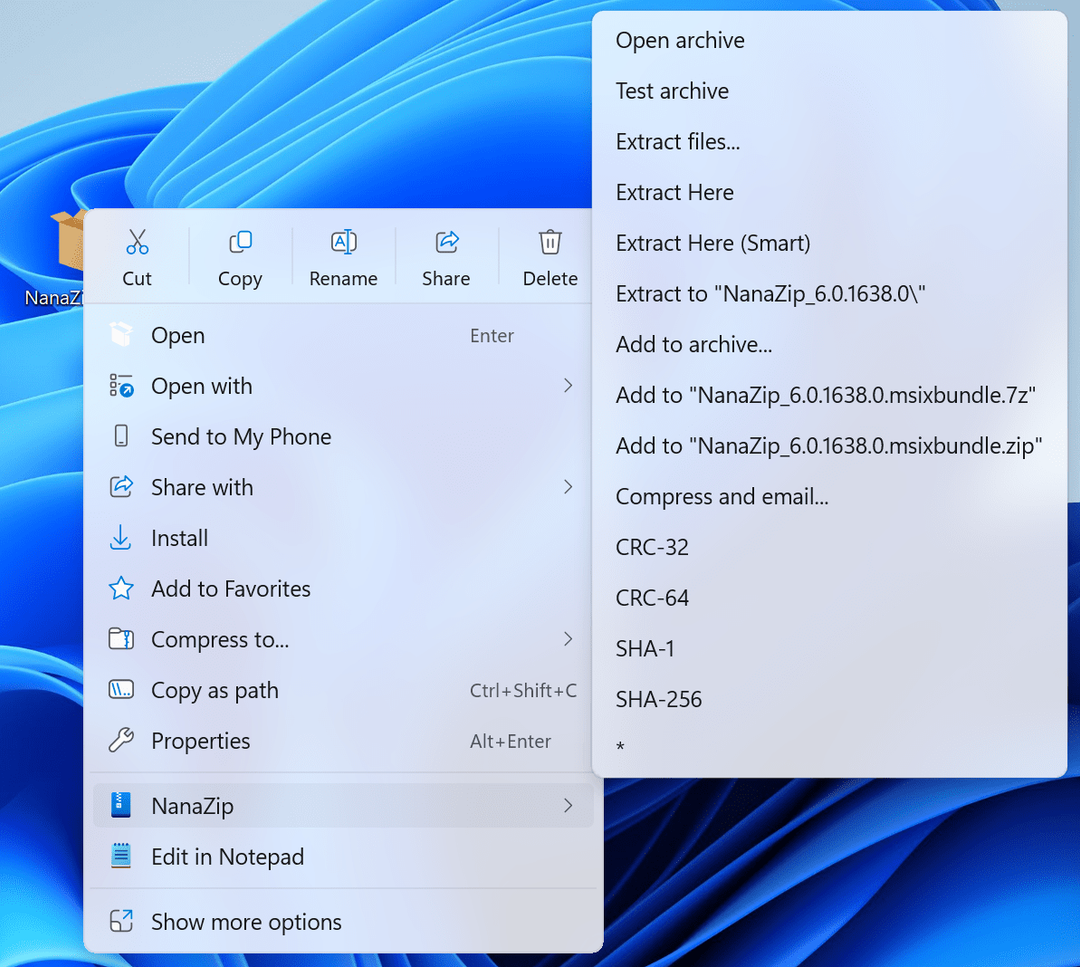1080x967 pixels.
Task: Click the Ctrl+Shift+C shortcut text
Action: pyautogui.click(x=523, y=690)
